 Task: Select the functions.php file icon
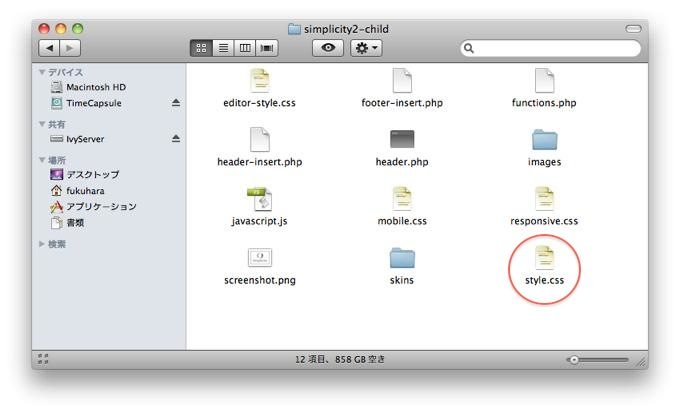pyautogui.click(x=544, y=81)
